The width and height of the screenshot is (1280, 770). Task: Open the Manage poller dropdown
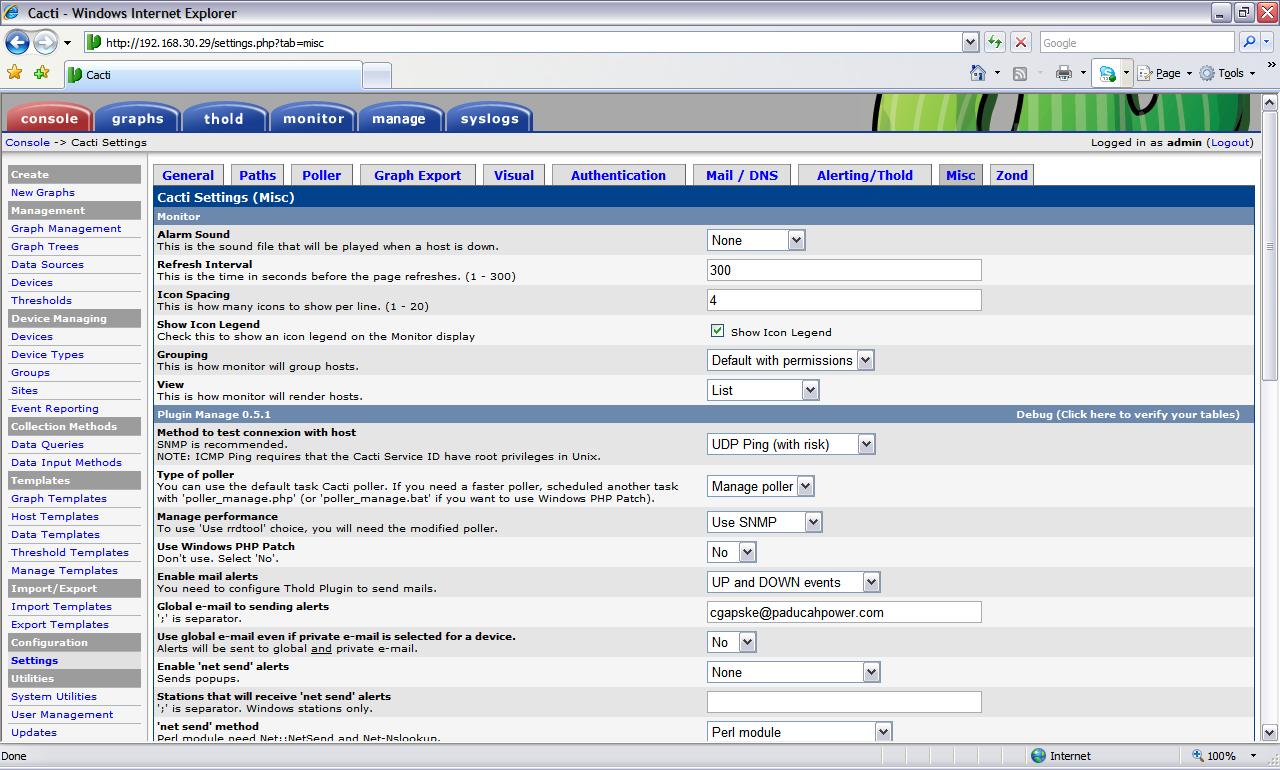pos(760,486)
